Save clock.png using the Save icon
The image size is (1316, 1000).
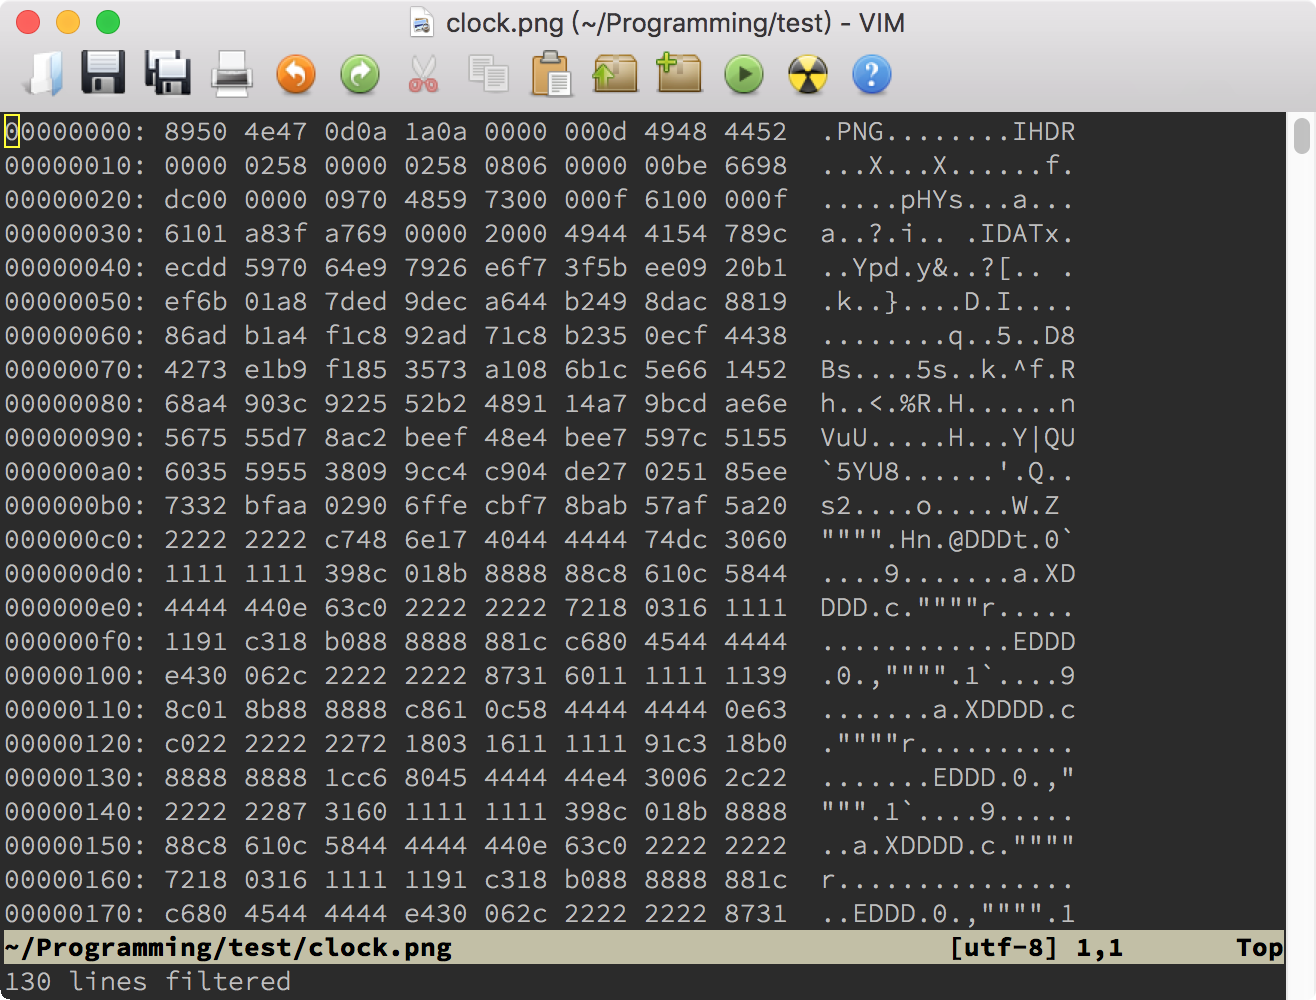click(104, 73)
